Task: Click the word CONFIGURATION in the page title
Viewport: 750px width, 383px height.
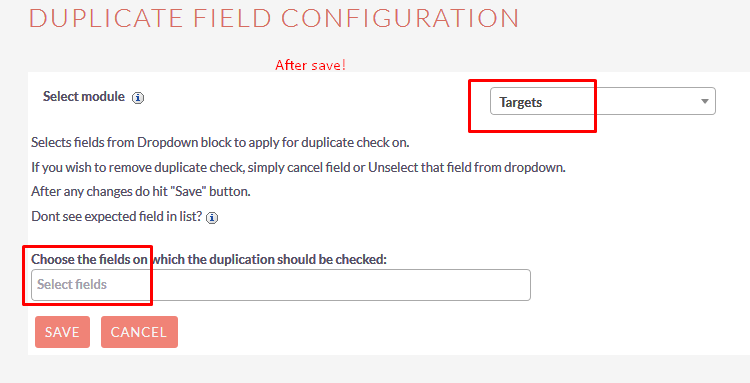Action: tap(400, 19)
